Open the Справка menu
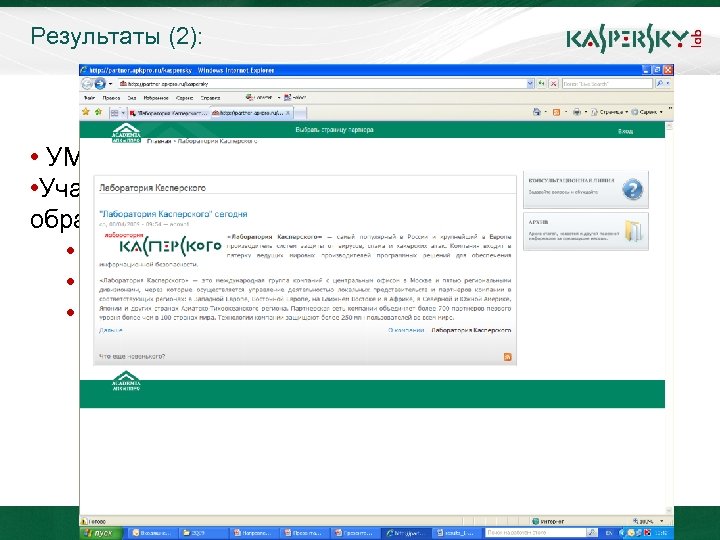The width and height of the screenshot is (720, 540). [x=210, y=98]
